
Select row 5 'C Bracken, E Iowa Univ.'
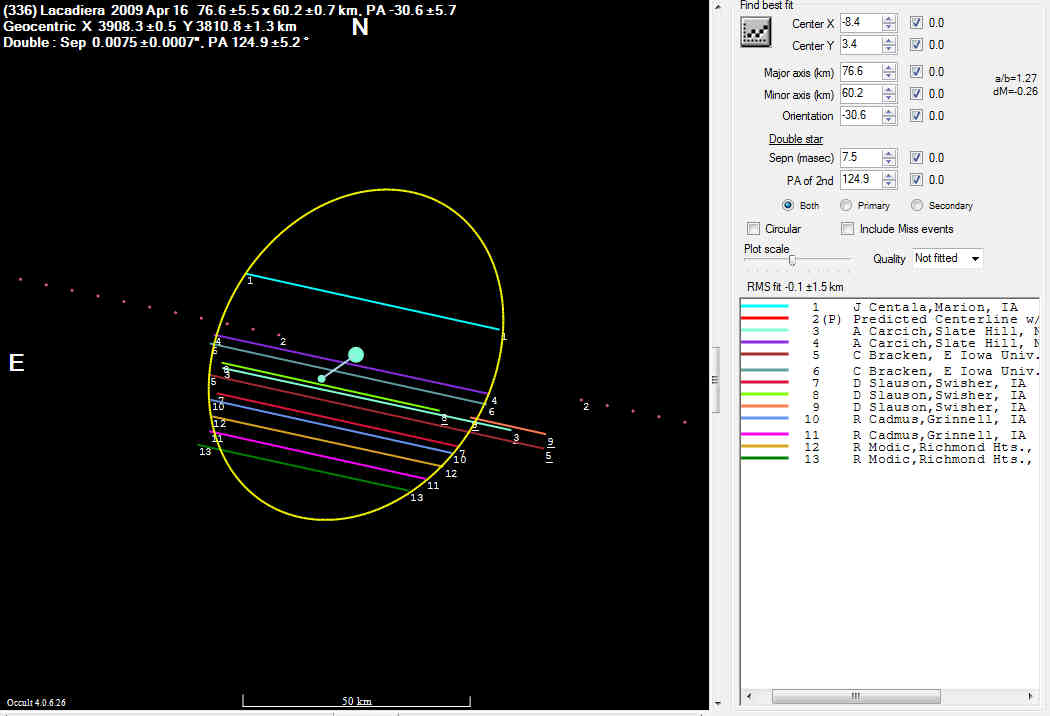pyautogui.click(x=890, y=355)
